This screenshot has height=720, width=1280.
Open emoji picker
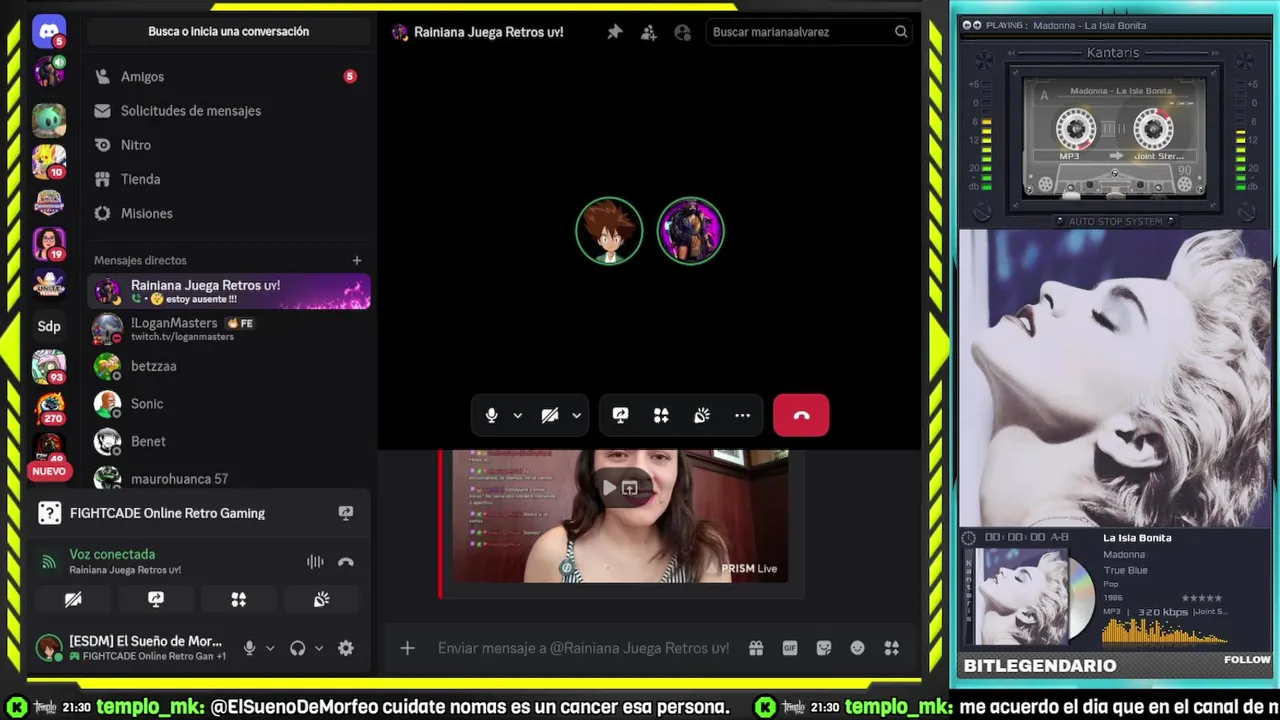pos(857,648)
